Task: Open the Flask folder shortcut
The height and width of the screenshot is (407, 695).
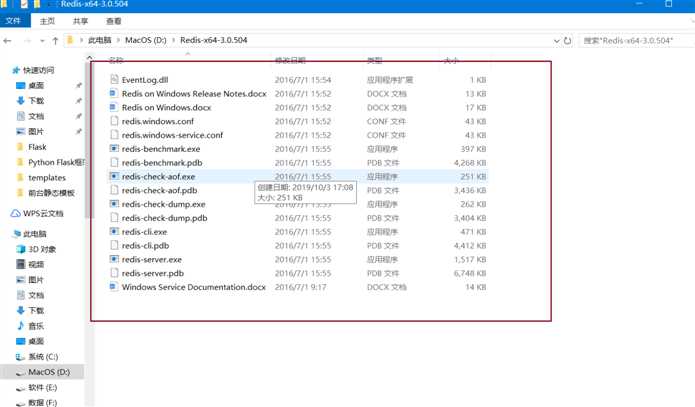Action: point(37,147)
